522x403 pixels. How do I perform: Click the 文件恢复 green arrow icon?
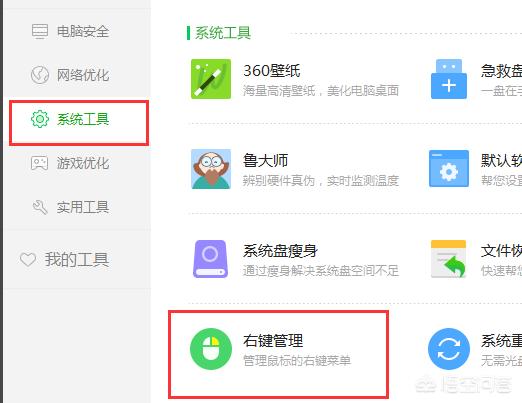pyautogui.click(x=448, y=259)
